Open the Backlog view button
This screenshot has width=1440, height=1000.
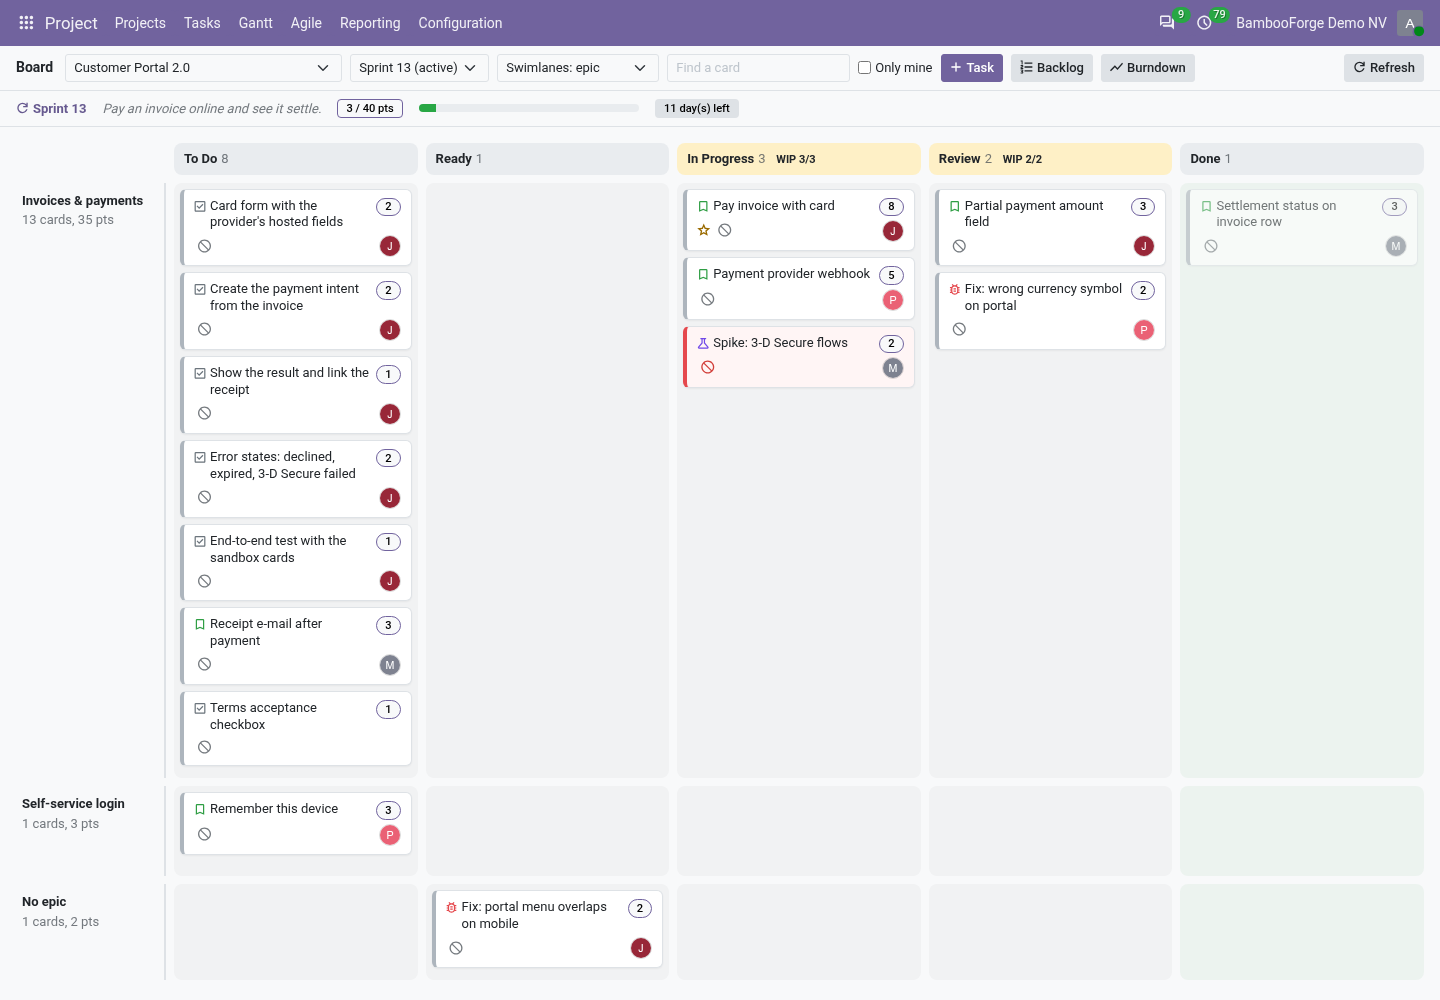click(x=1052, y=68)
